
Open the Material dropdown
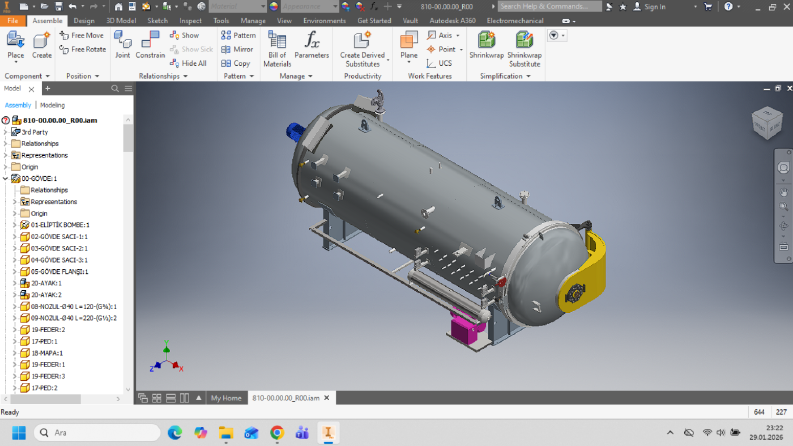(238, 7)
